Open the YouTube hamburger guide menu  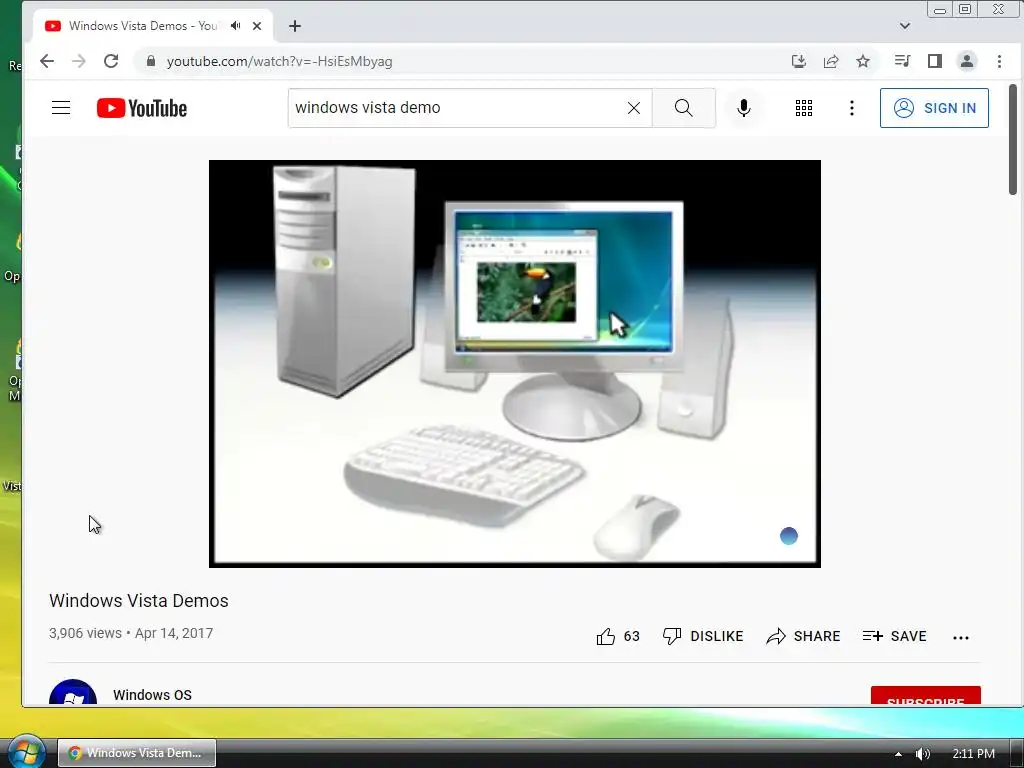61,108
